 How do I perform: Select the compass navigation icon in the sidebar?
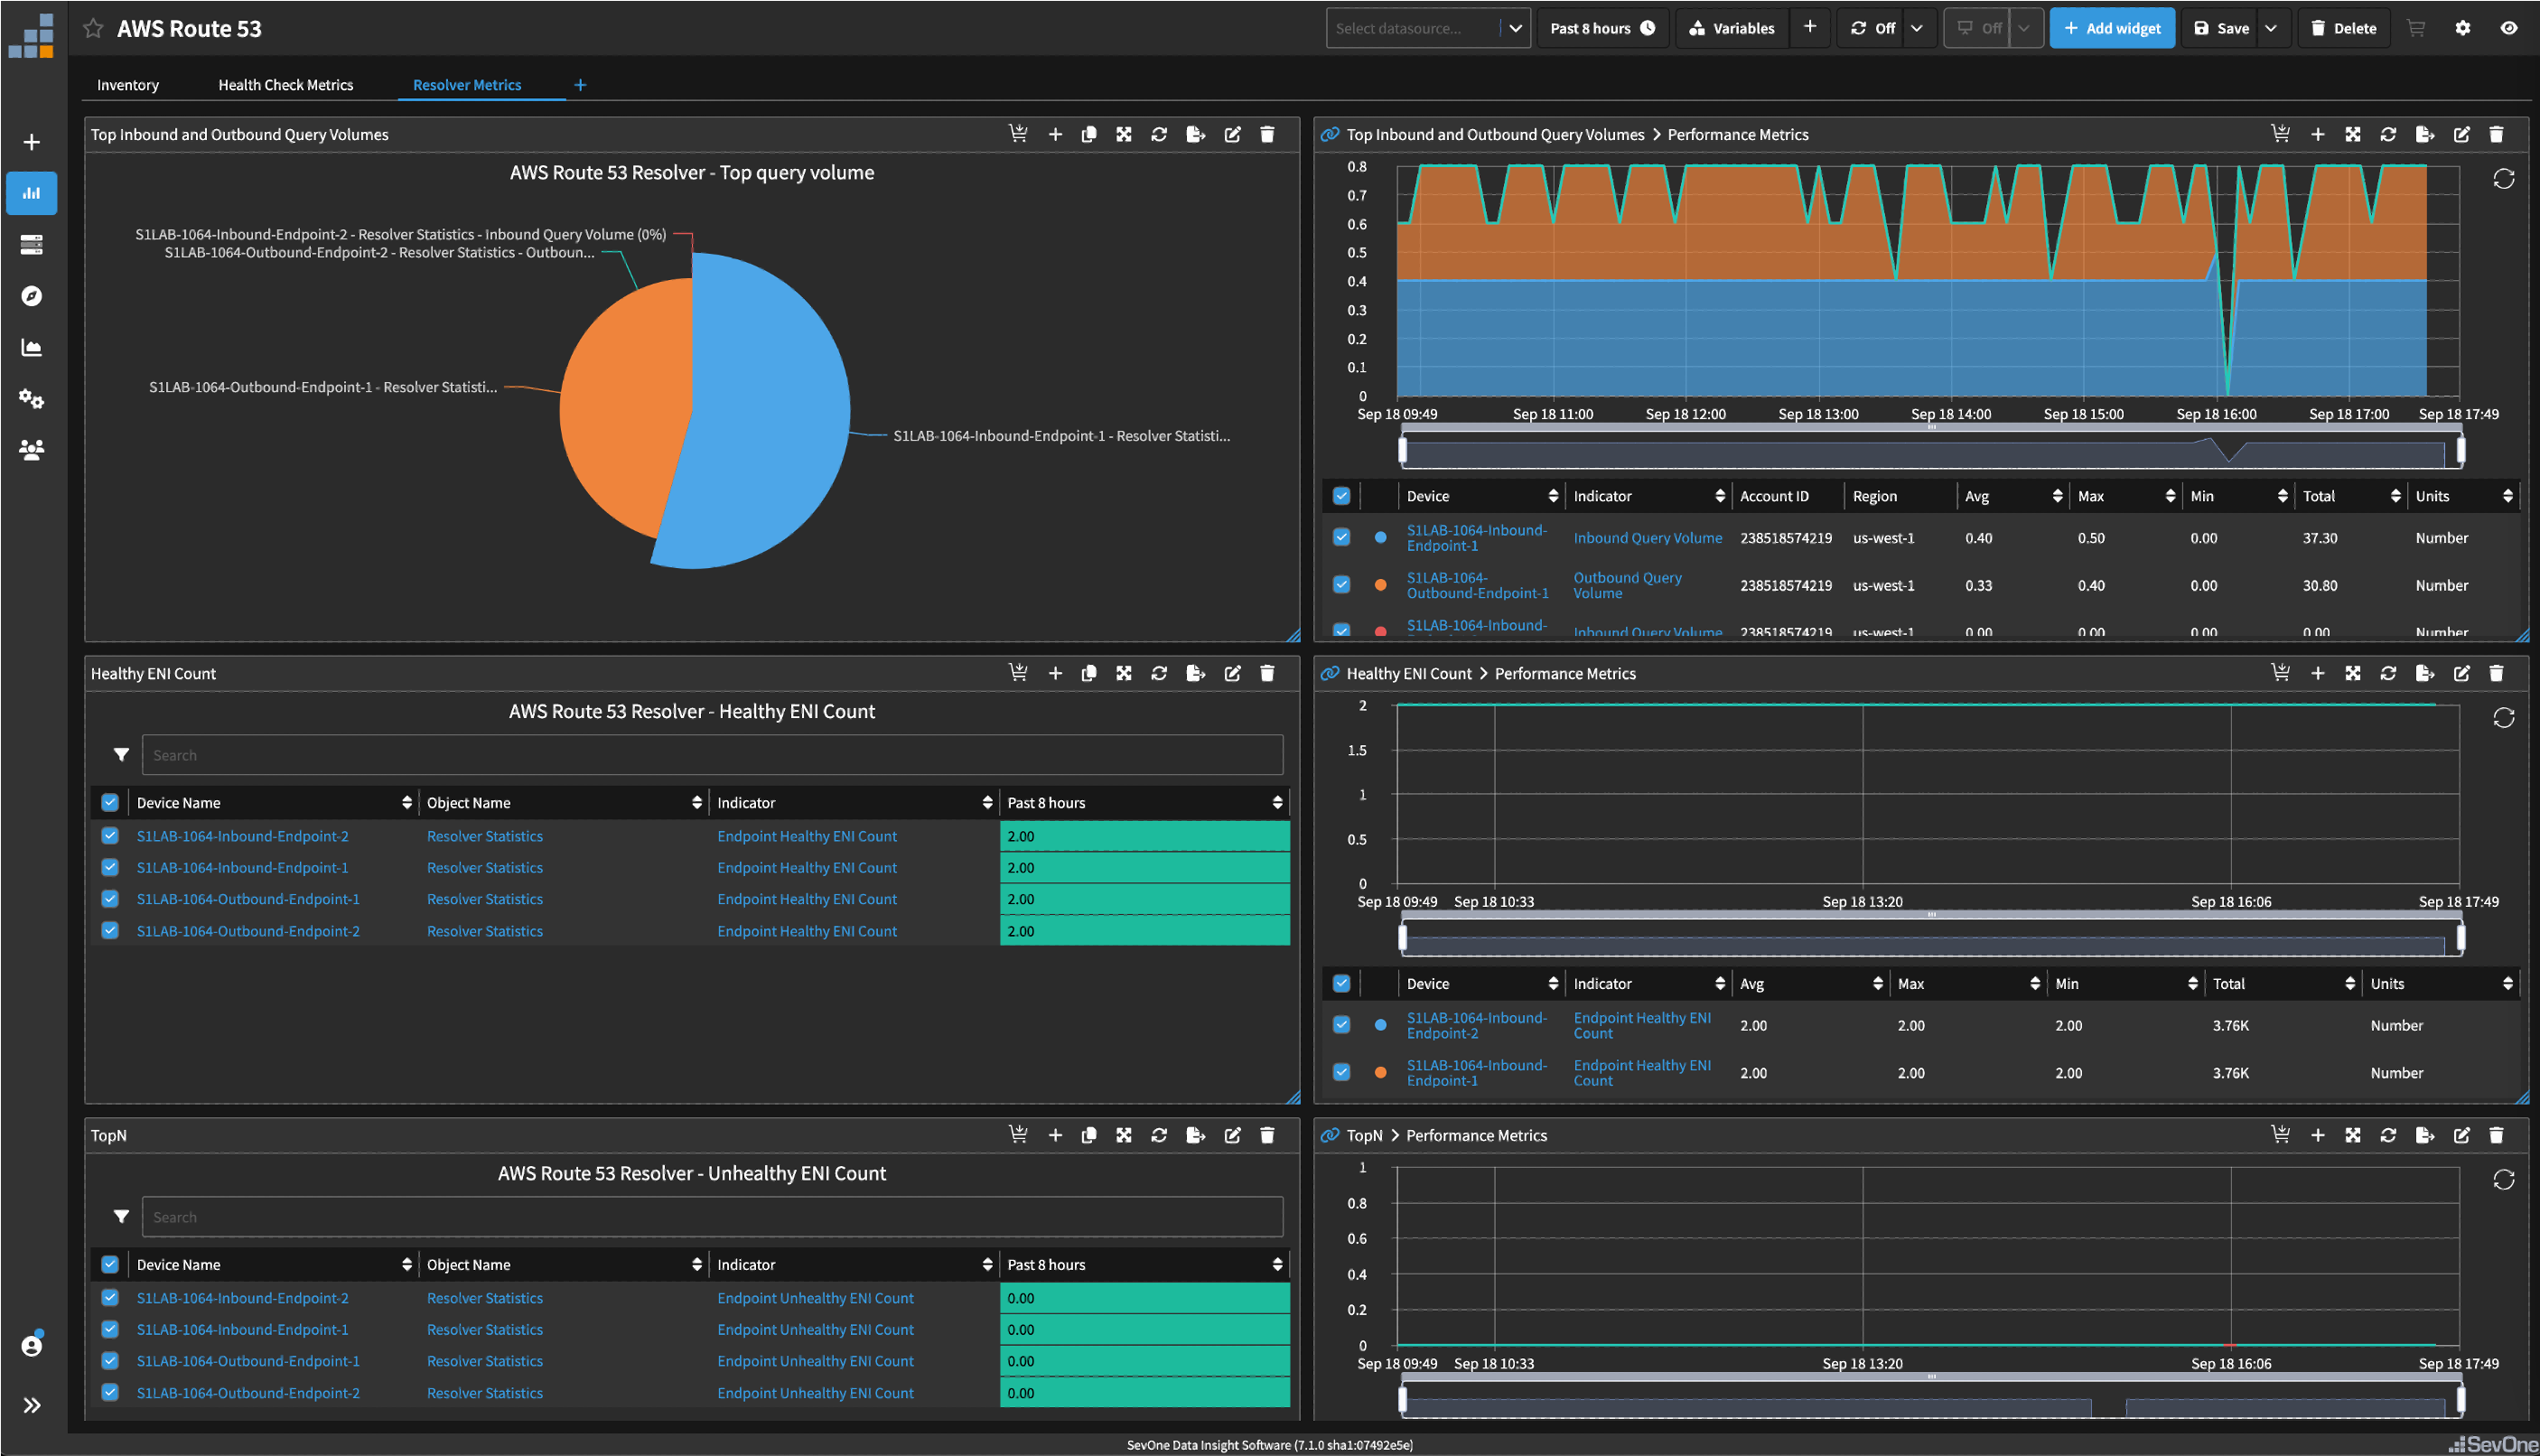coord(31,296)
